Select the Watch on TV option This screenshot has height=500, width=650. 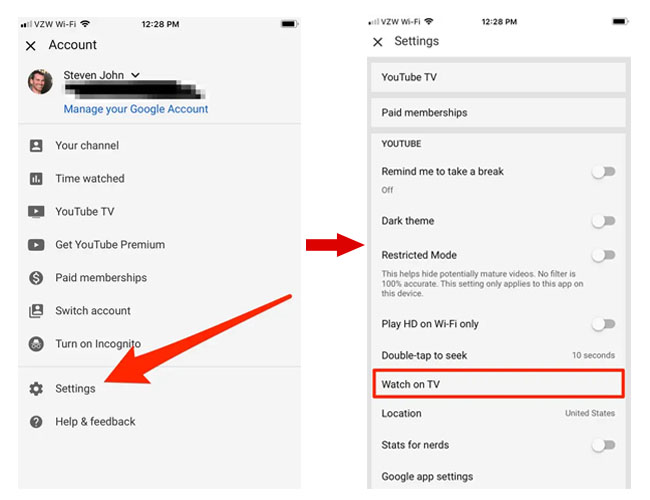pos(498,384)
